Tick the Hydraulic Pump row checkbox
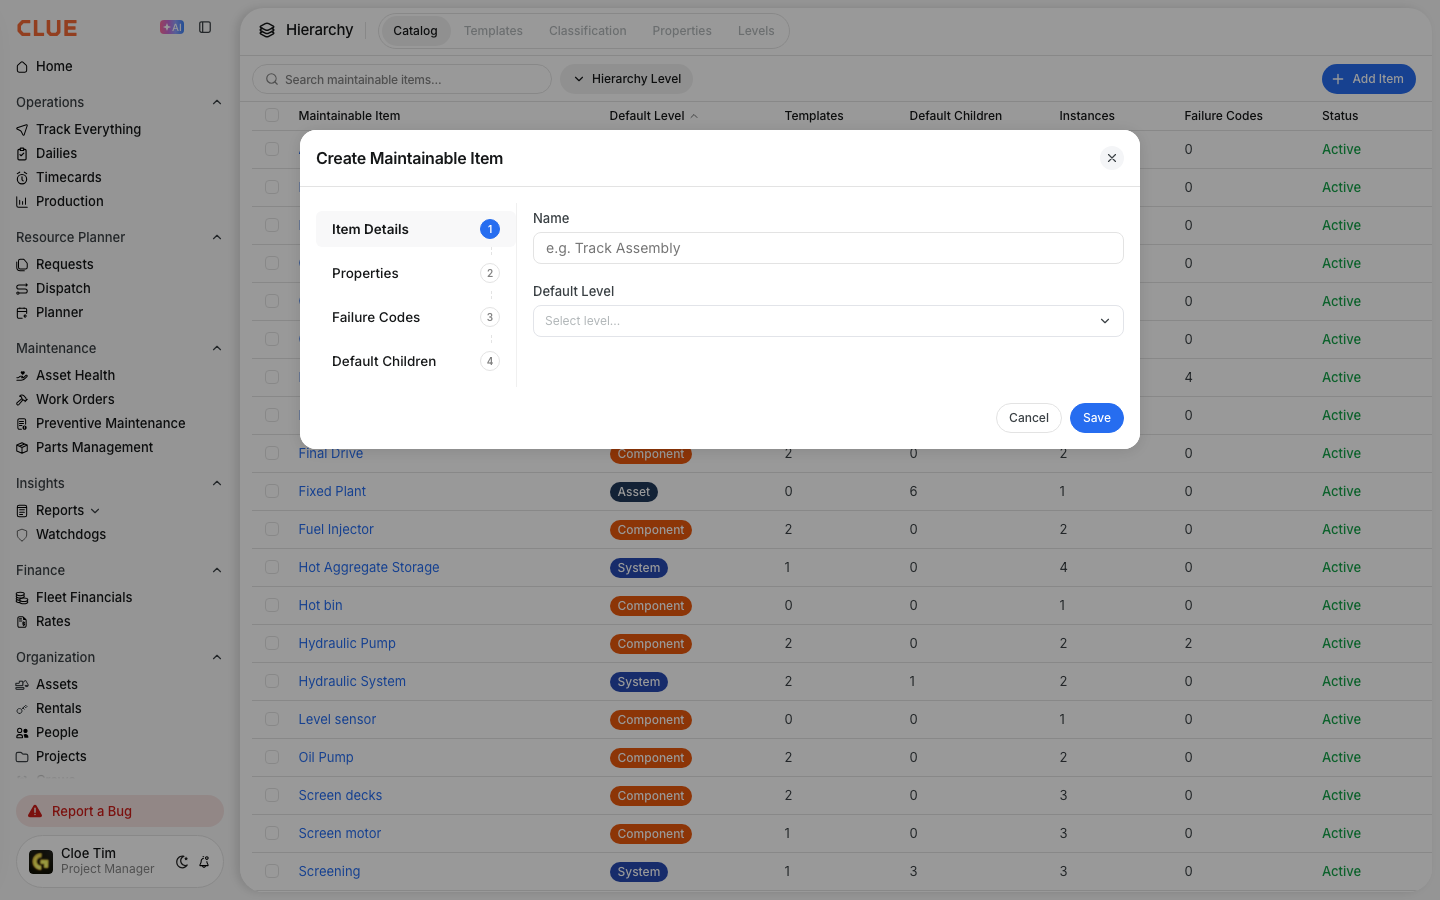 tap(272, 643)
